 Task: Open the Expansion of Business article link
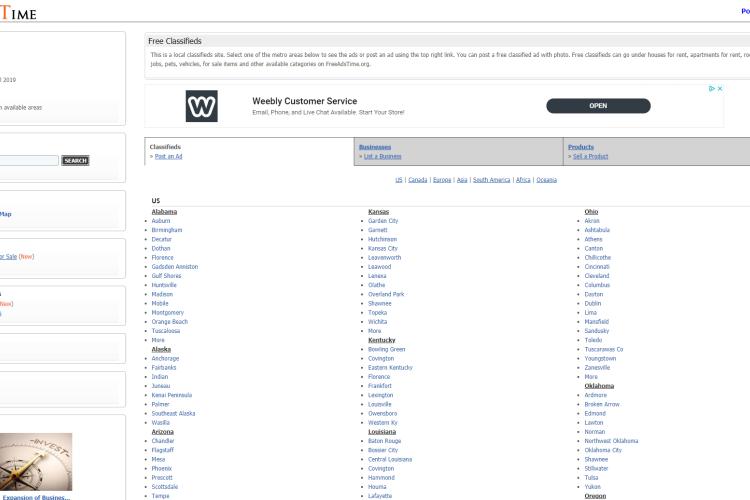36,497
